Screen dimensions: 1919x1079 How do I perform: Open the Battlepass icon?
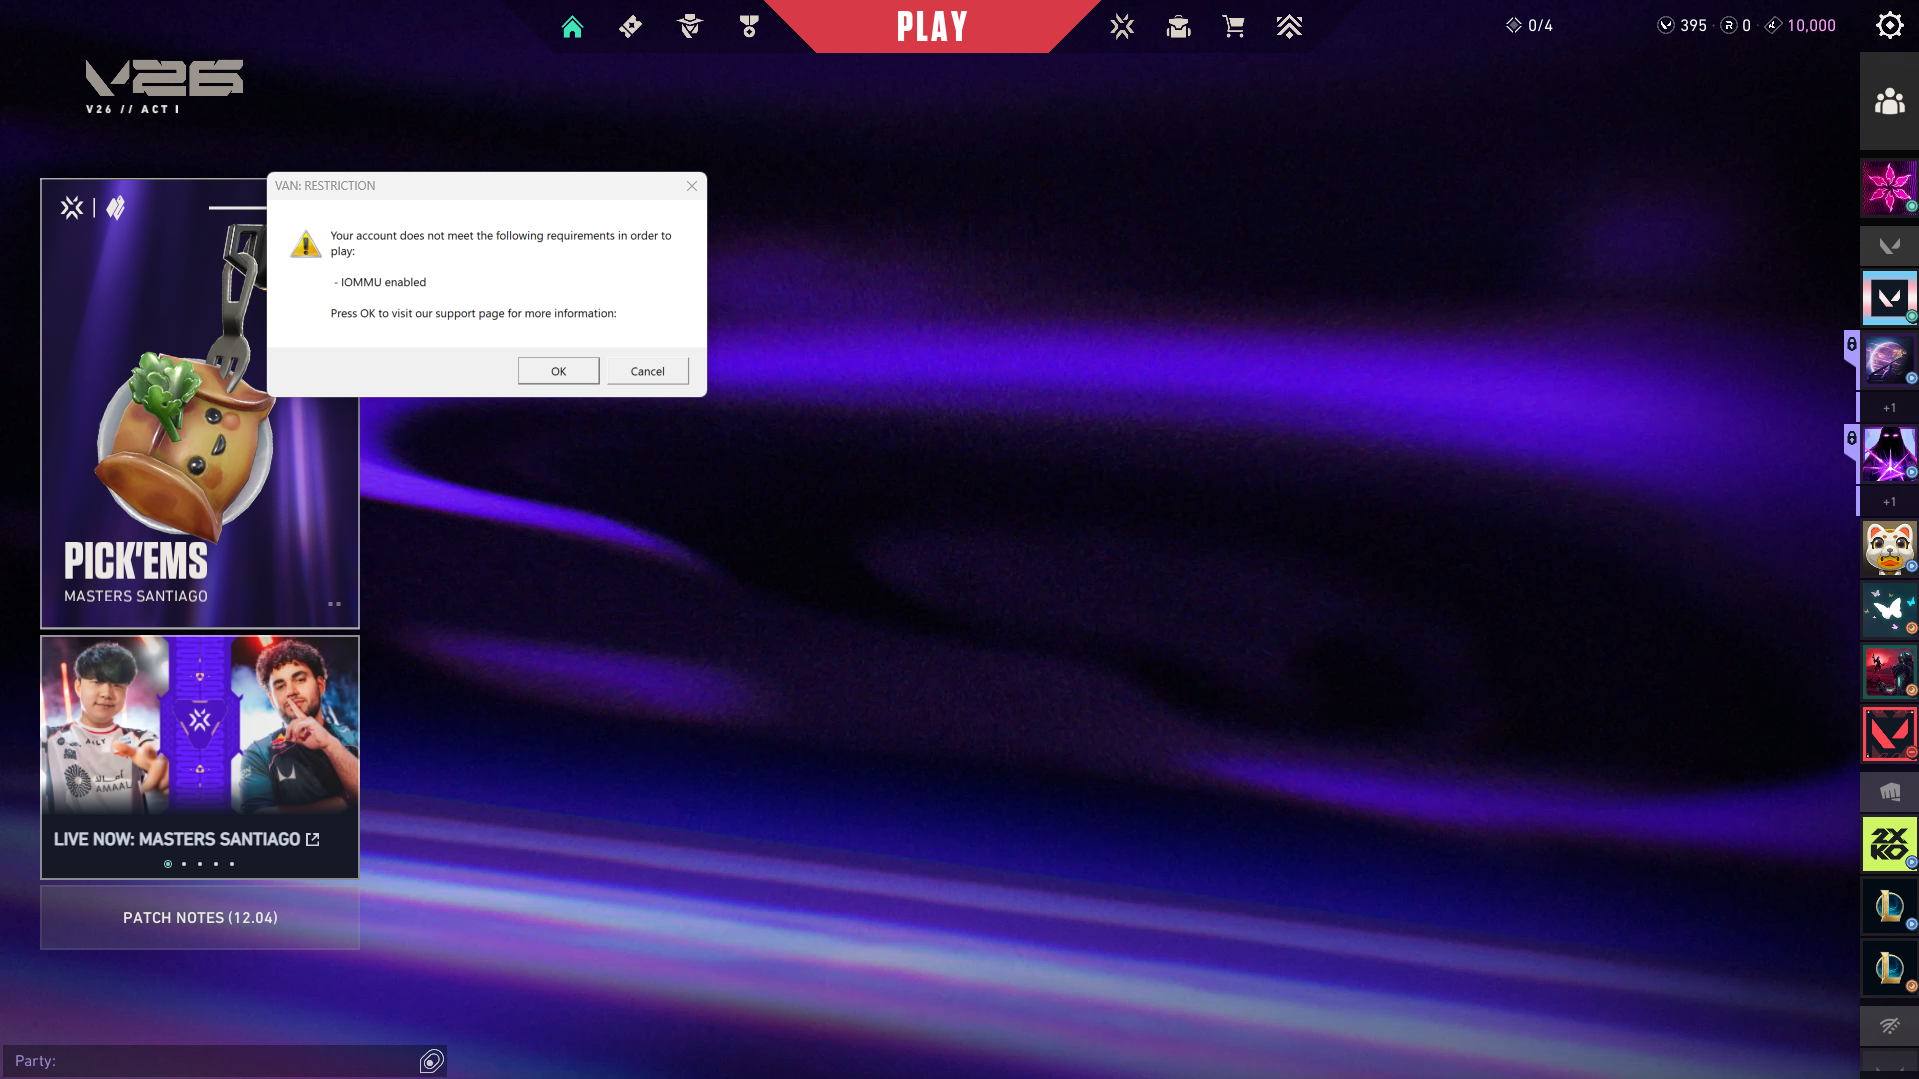630,26
